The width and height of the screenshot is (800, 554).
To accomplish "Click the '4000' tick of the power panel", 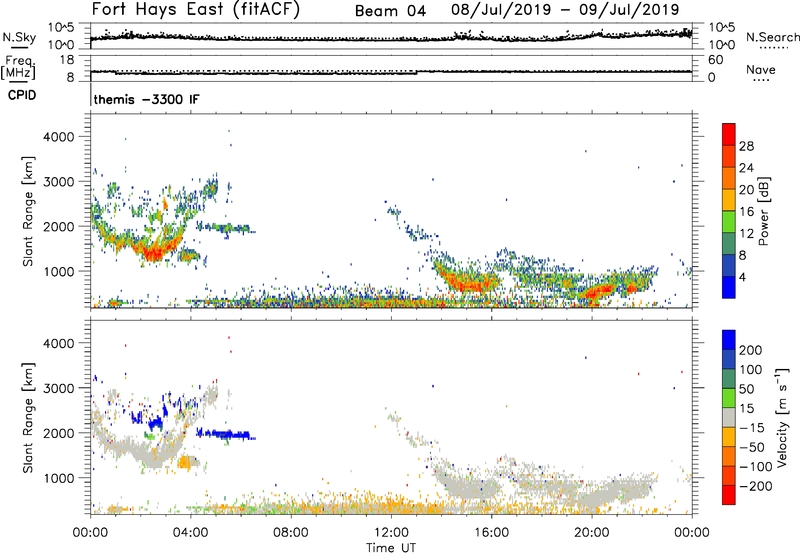I will tap(59, 137).
